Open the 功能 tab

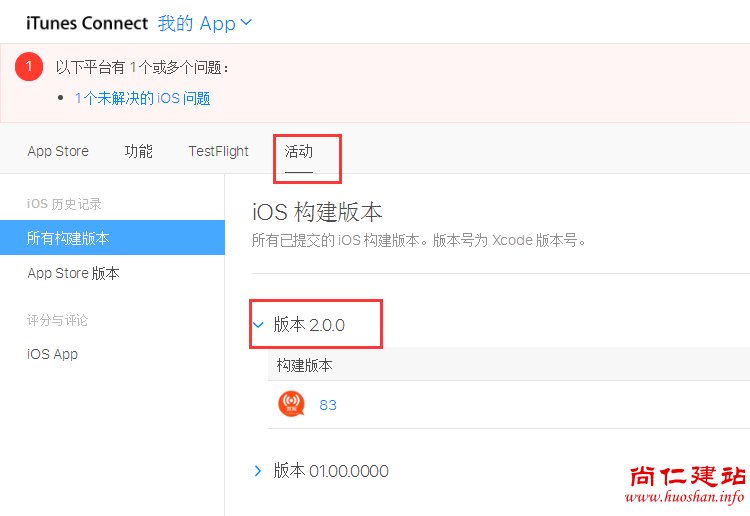(138, 151)
